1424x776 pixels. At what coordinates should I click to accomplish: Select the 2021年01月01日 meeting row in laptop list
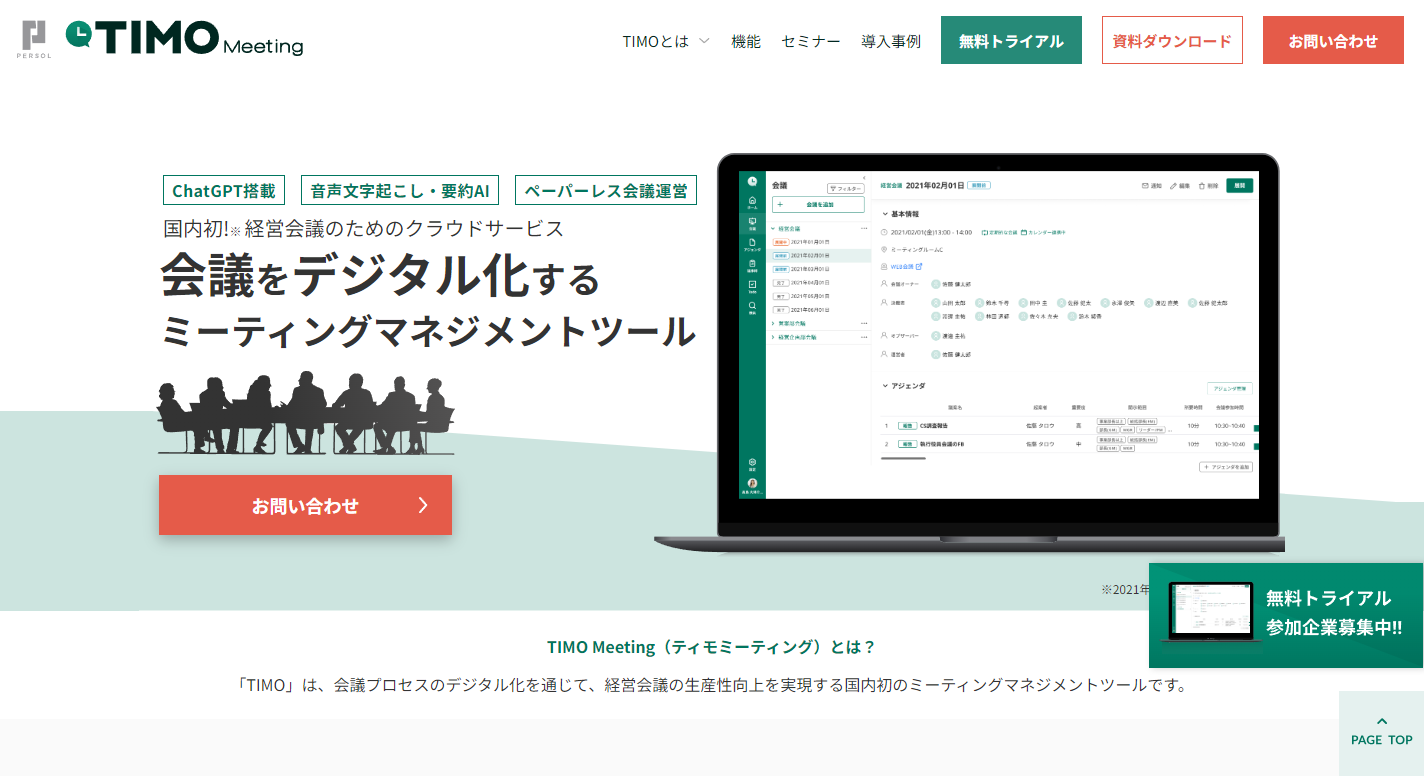point(819,242)
